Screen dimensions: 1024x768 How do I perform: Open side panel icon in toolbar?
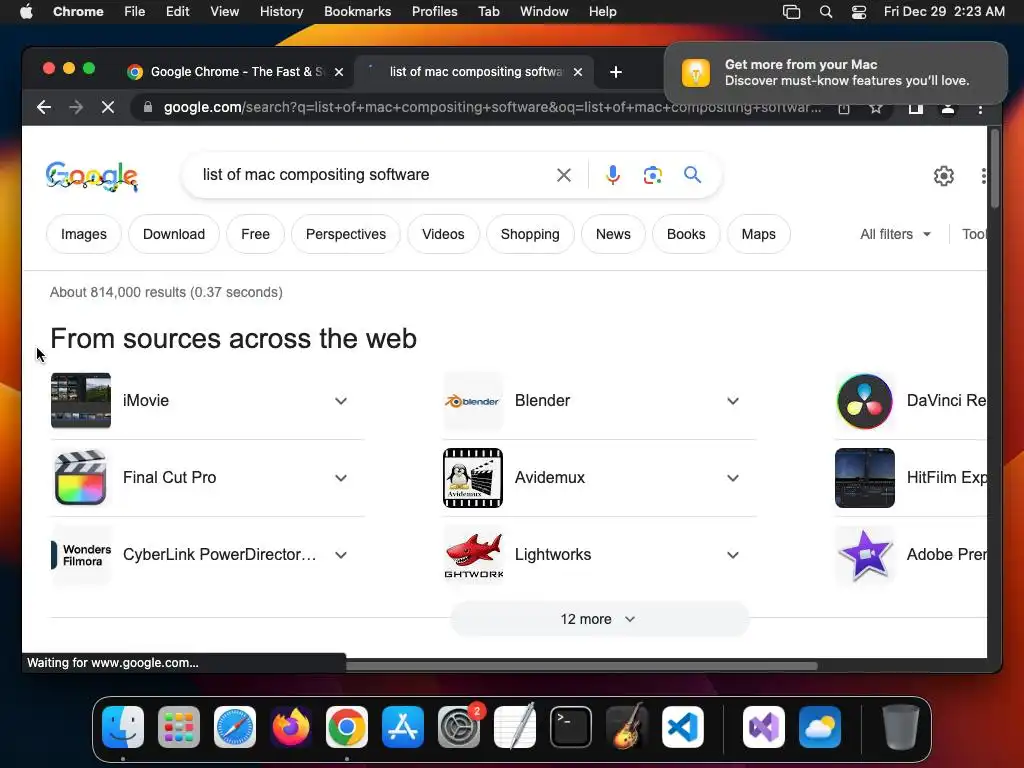pos(916,108)
